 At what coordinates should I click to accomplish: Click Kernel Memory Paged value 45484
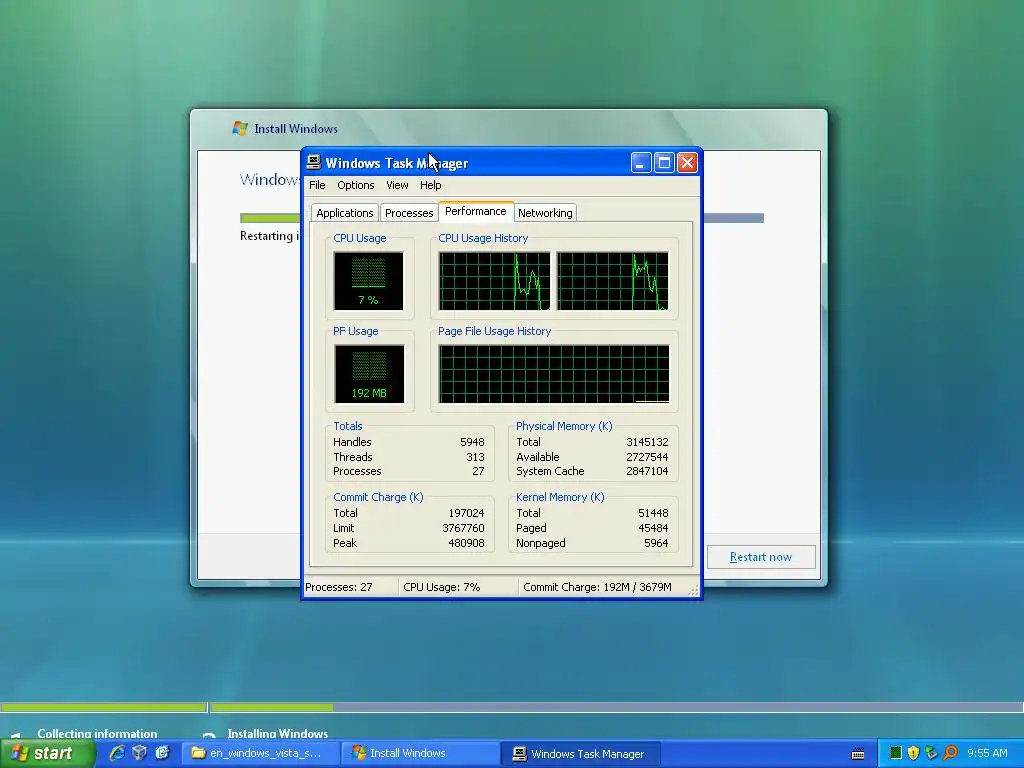click(653, 528)
